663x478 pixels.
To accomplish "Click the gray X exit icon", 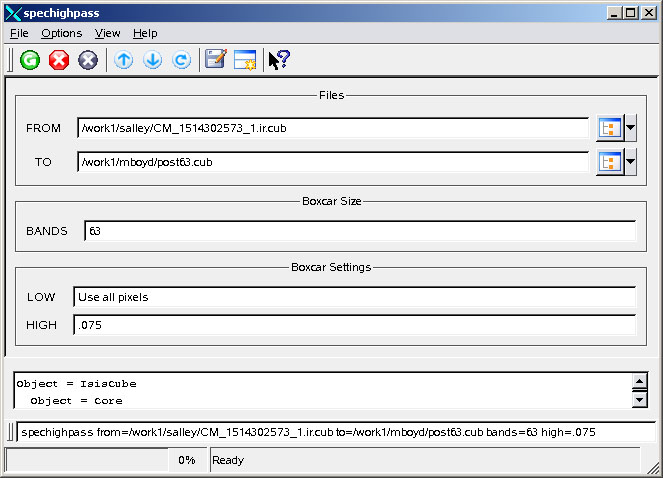I will pos(88,60).
